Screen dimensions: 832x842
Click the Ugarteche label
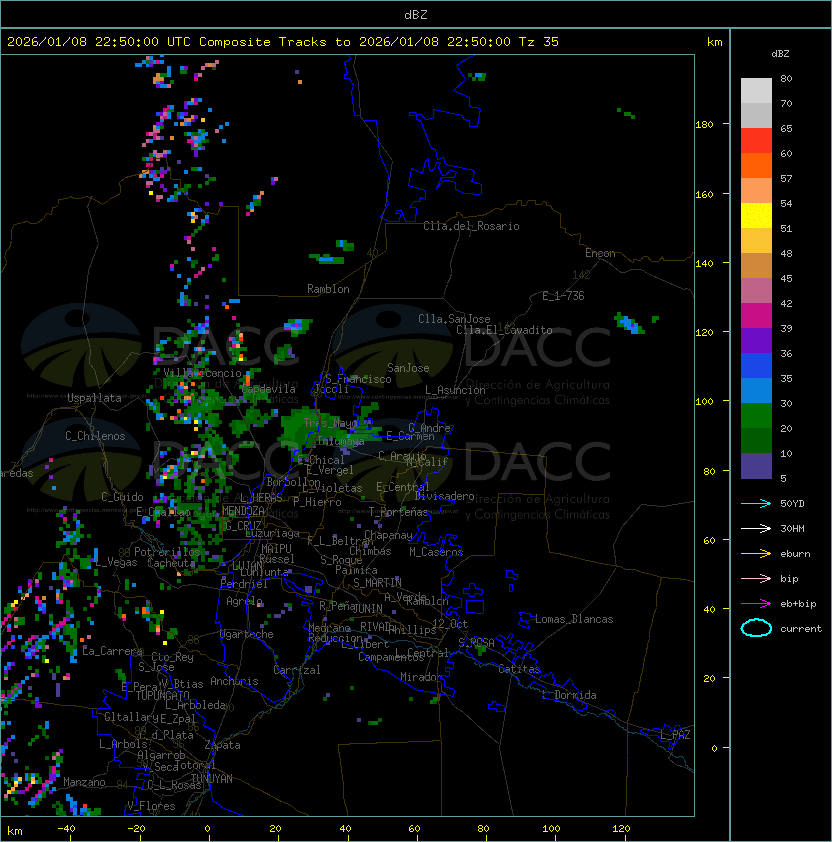point(247,634)
